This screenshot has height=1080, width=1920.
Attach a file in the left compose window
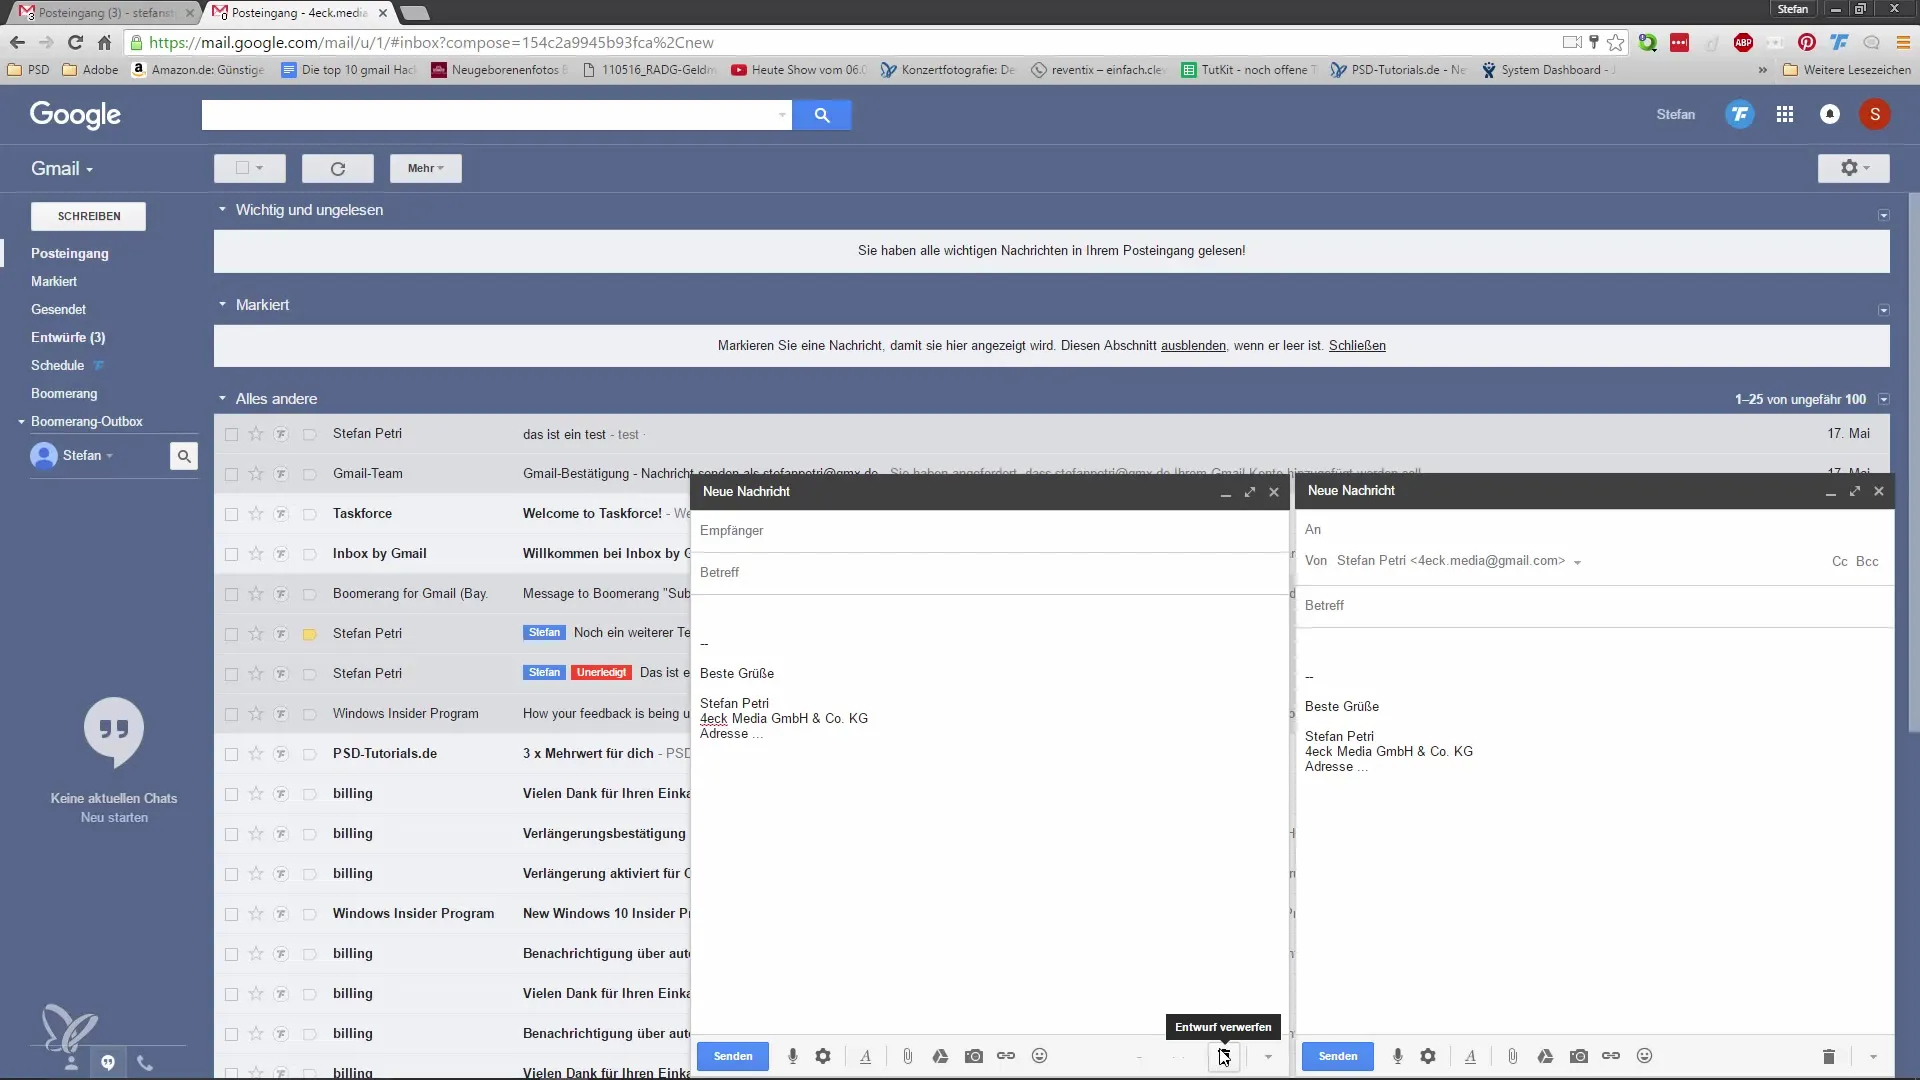907,1056
